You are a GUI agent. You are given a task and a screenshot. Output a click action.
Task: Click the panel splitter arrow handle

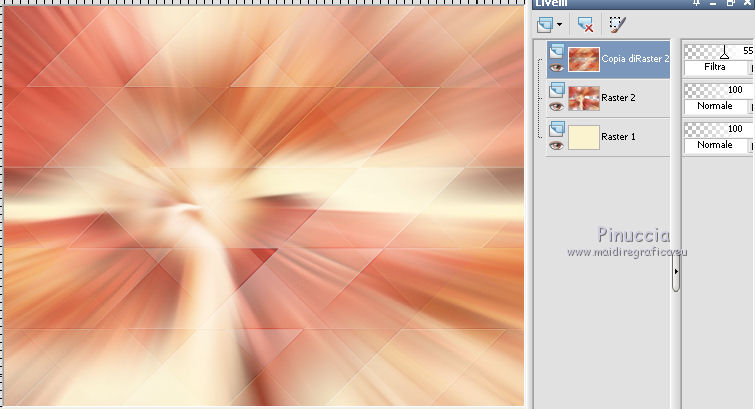click(x=676, y=272)
